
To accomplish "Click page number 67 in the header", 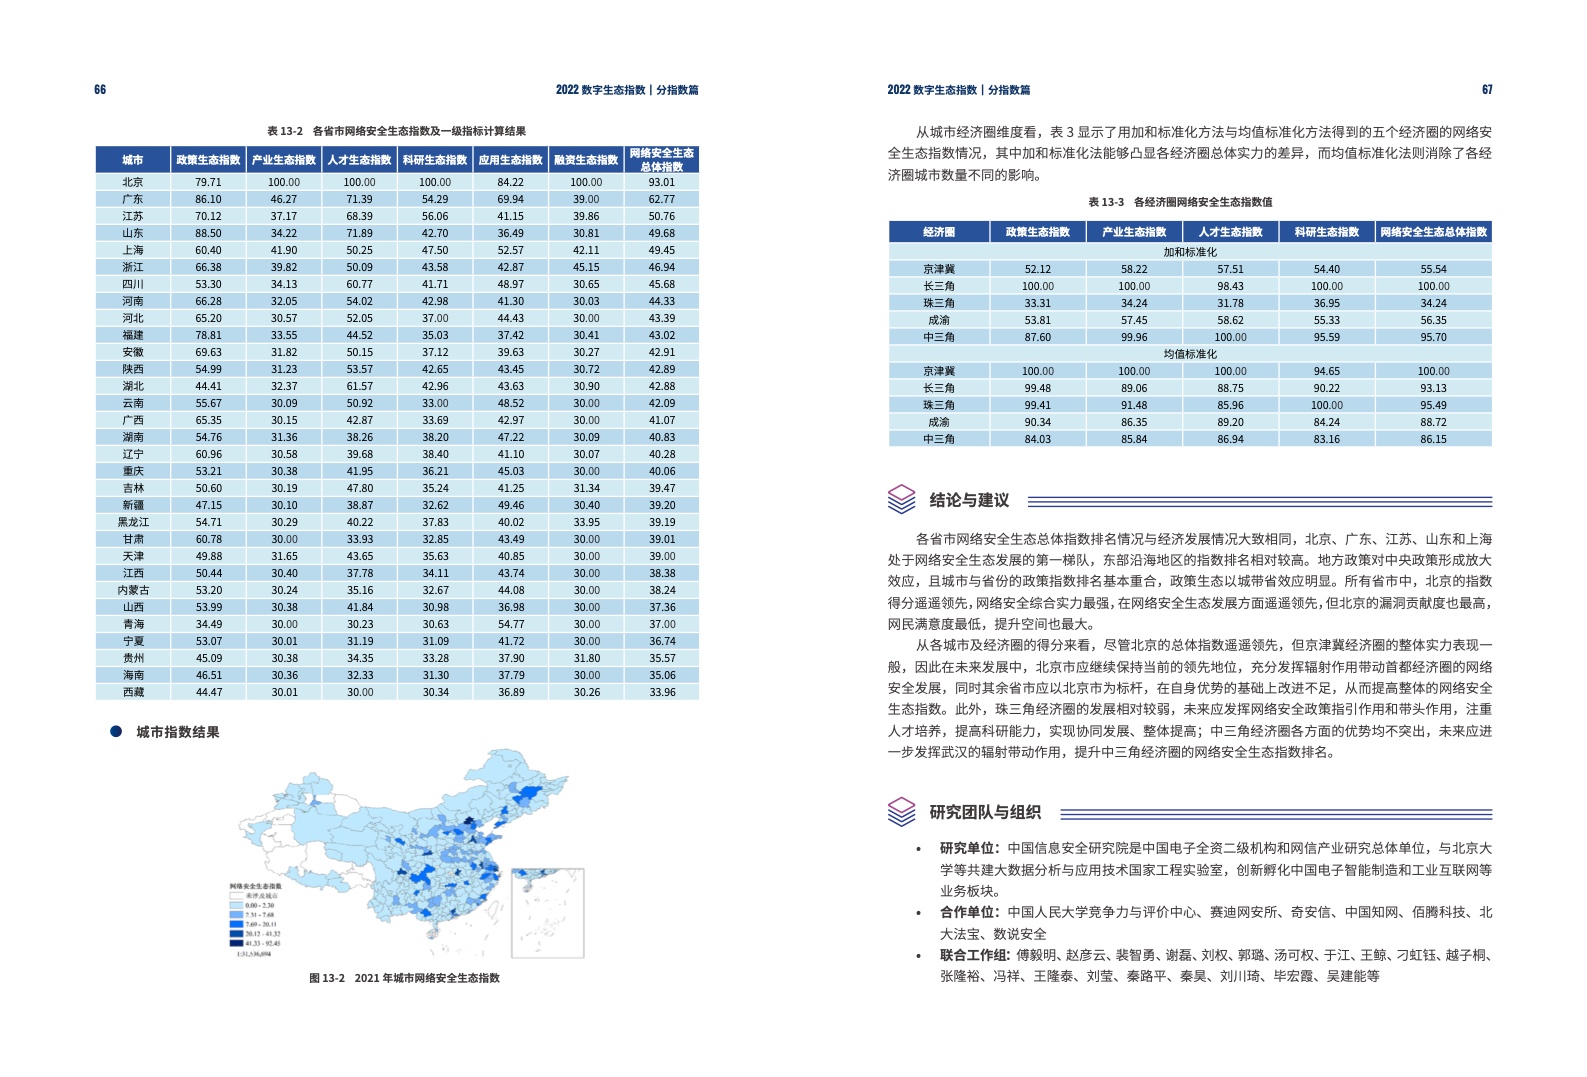I will point(1487,90).
